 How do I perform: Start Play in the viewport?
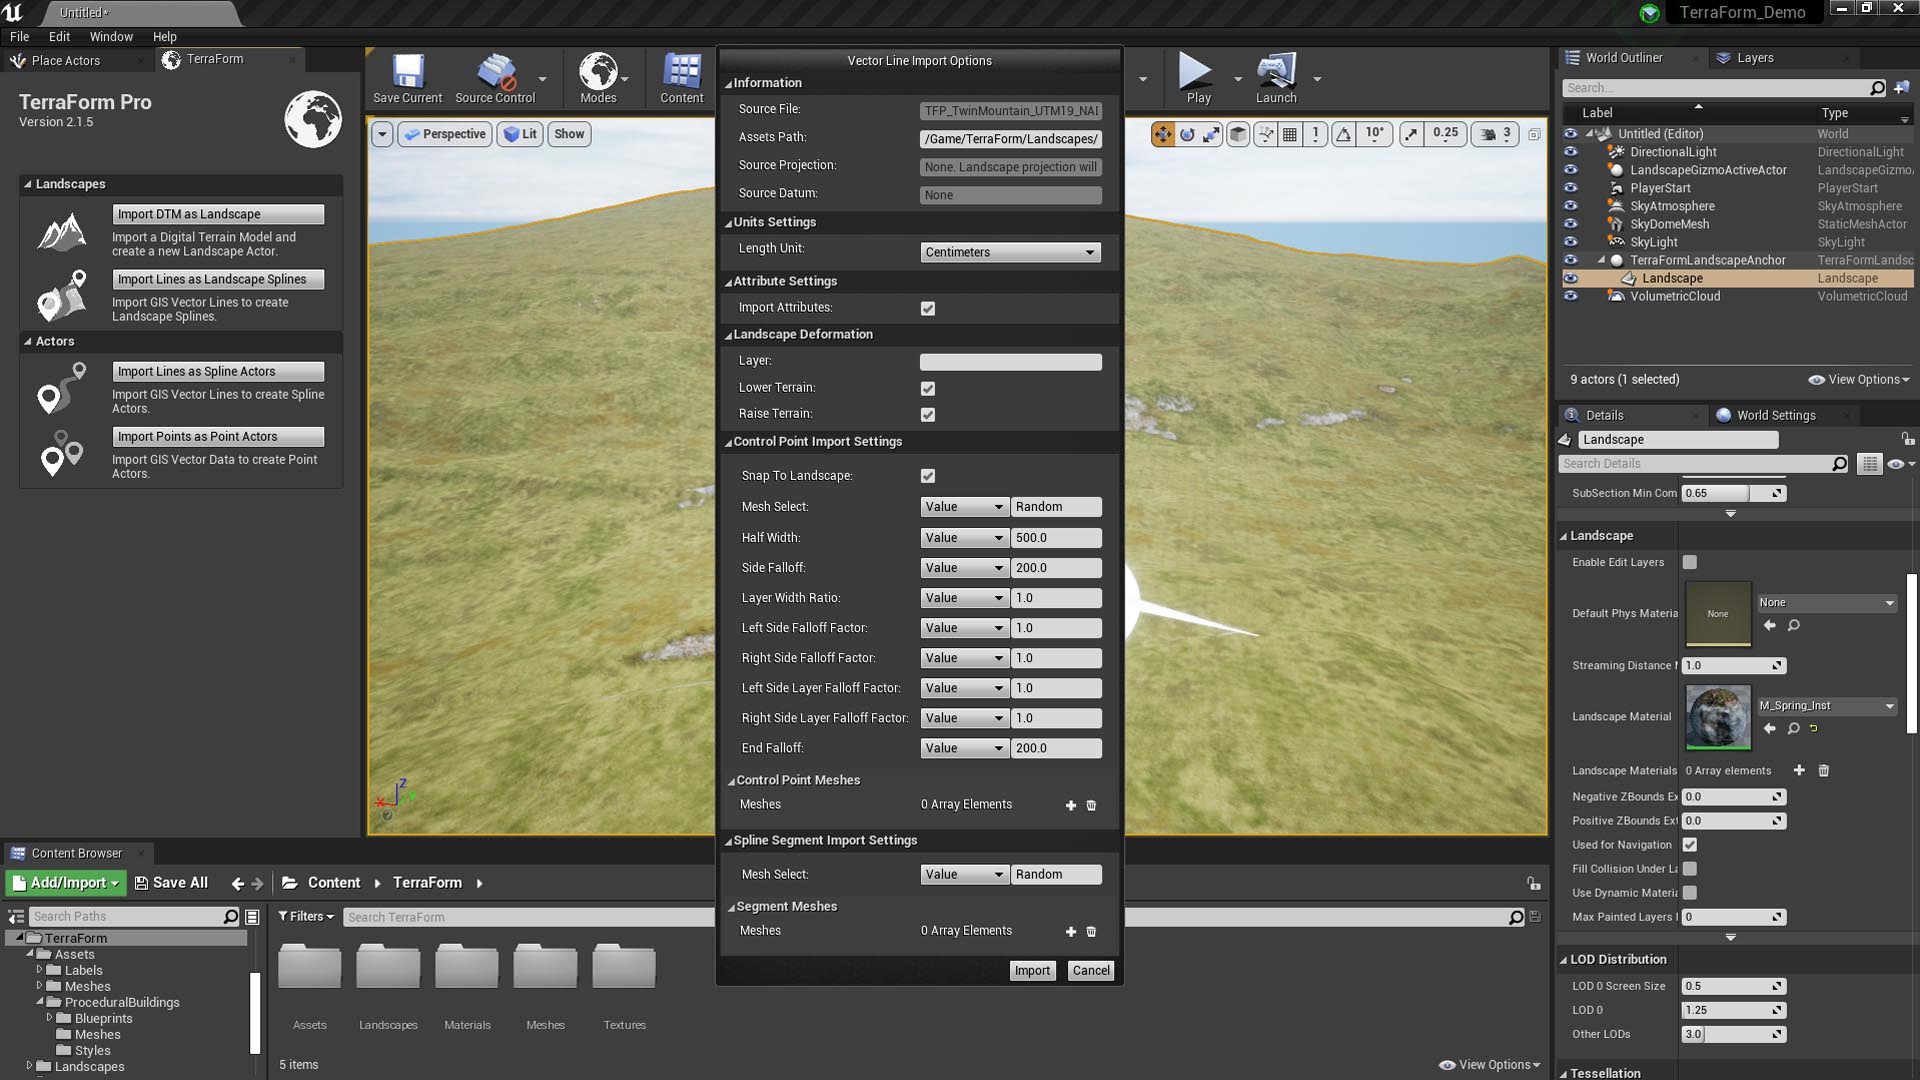click(1198, 78)
